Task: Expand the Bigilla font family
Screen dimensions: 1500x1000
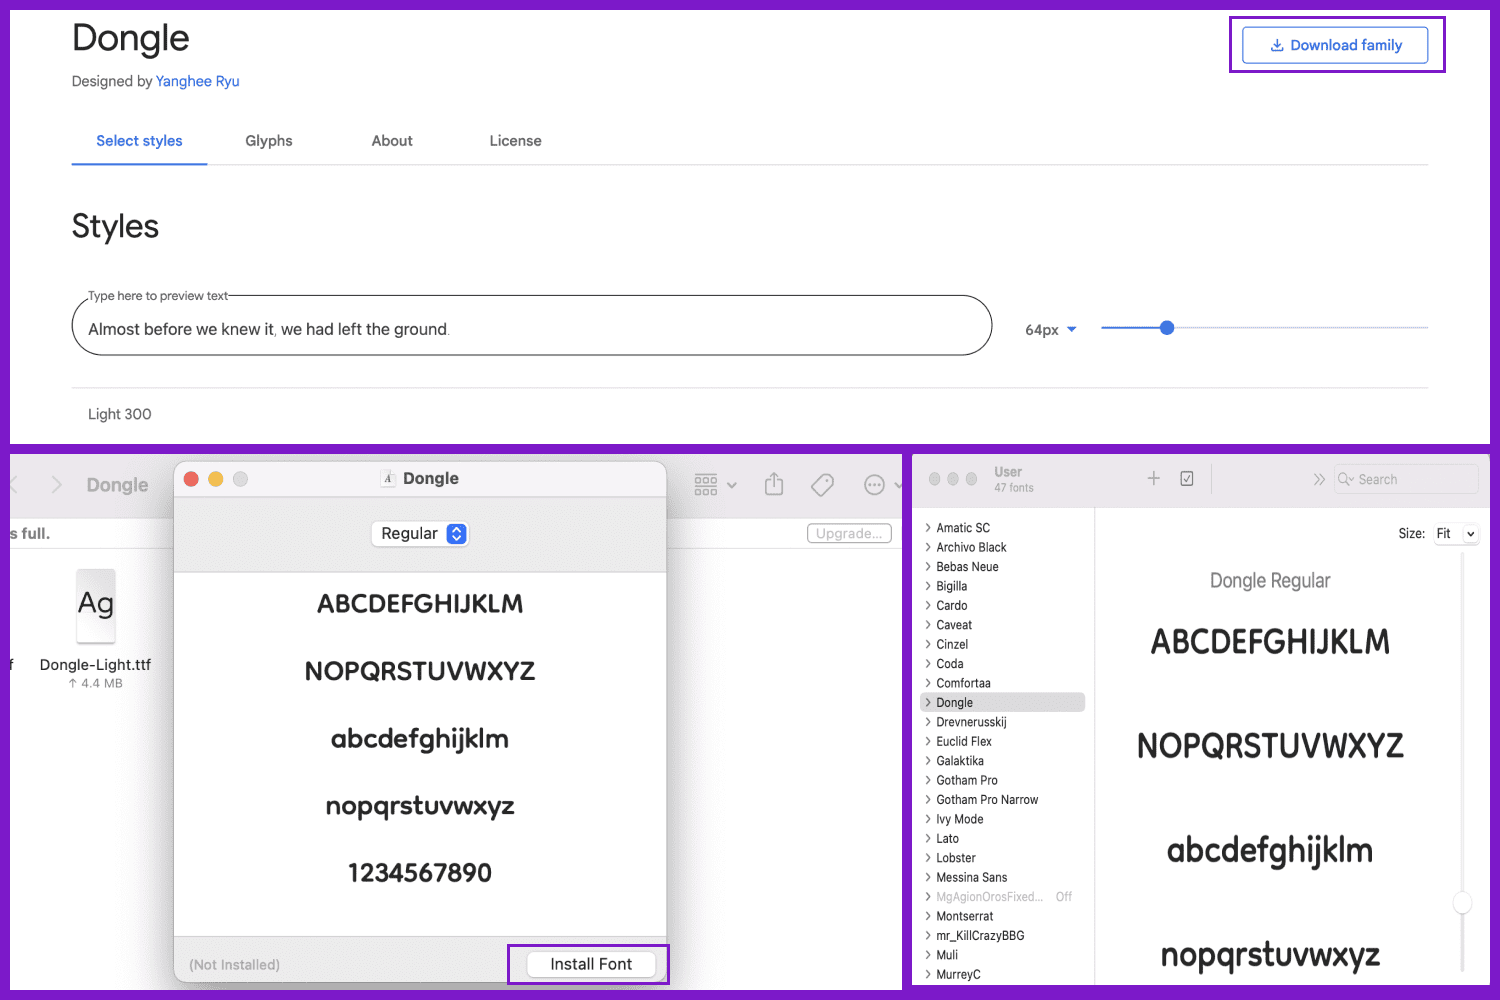Action: point(928,586)
